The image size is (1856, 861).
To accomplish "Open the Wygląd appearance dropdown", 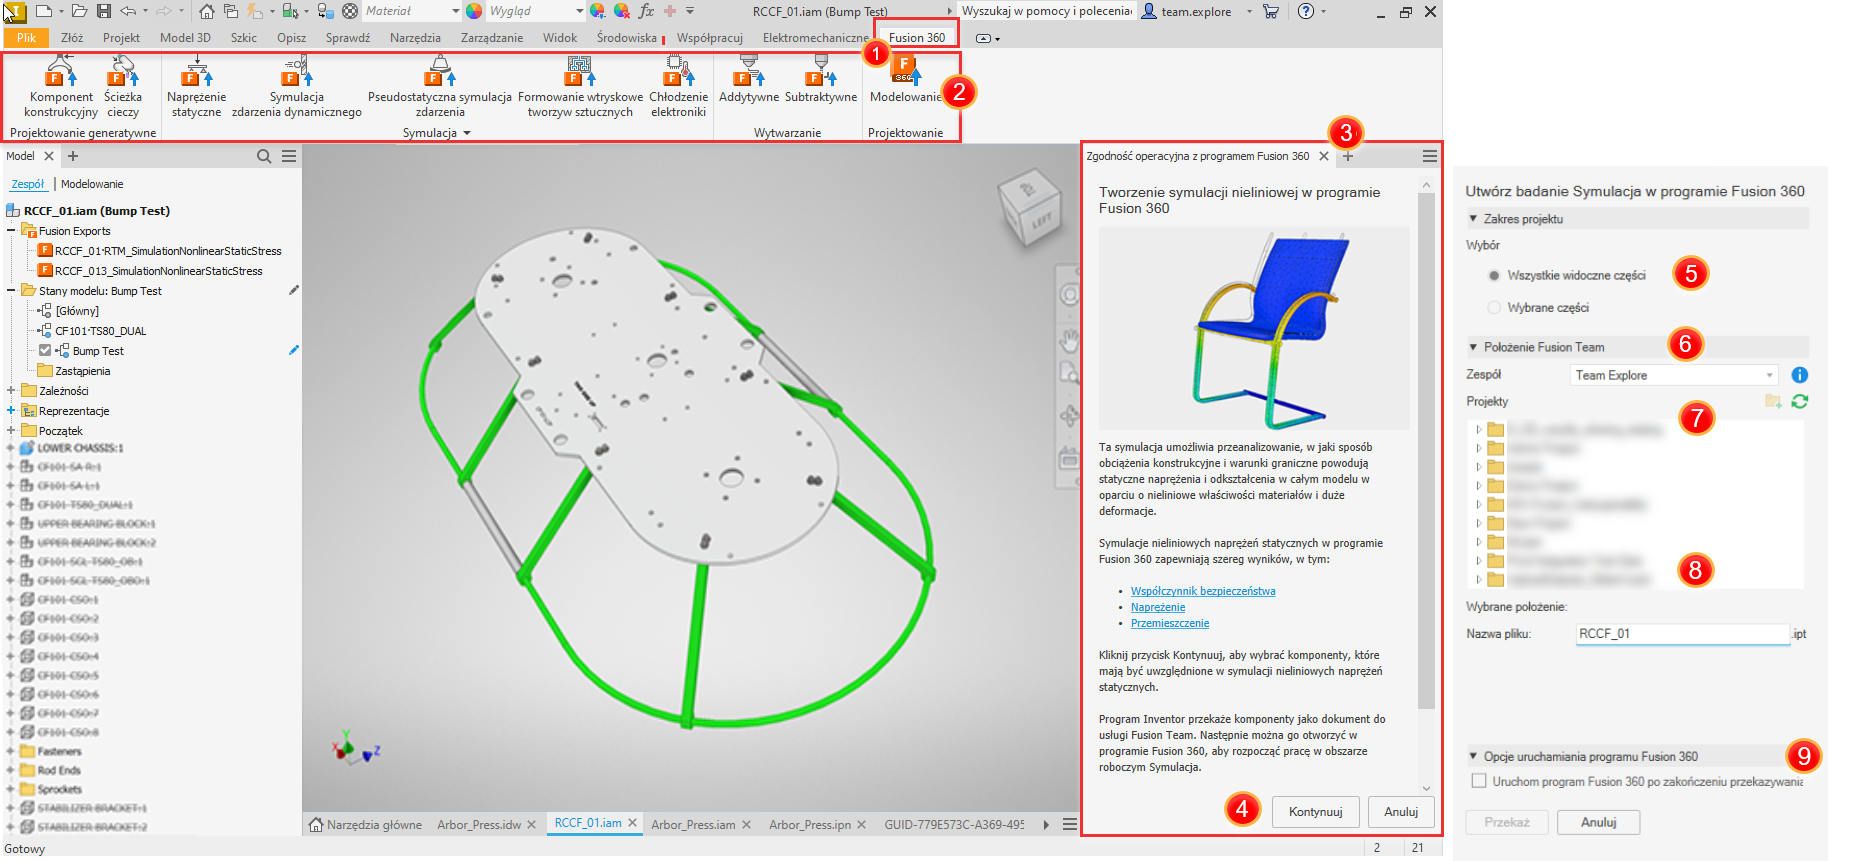I will coord(536,11).
